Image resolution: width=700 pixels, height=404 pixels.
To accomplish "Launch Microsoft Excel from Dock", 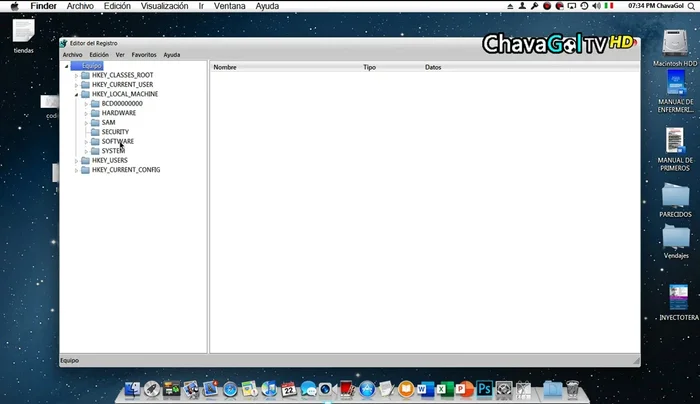I will (x=445, y=389).
